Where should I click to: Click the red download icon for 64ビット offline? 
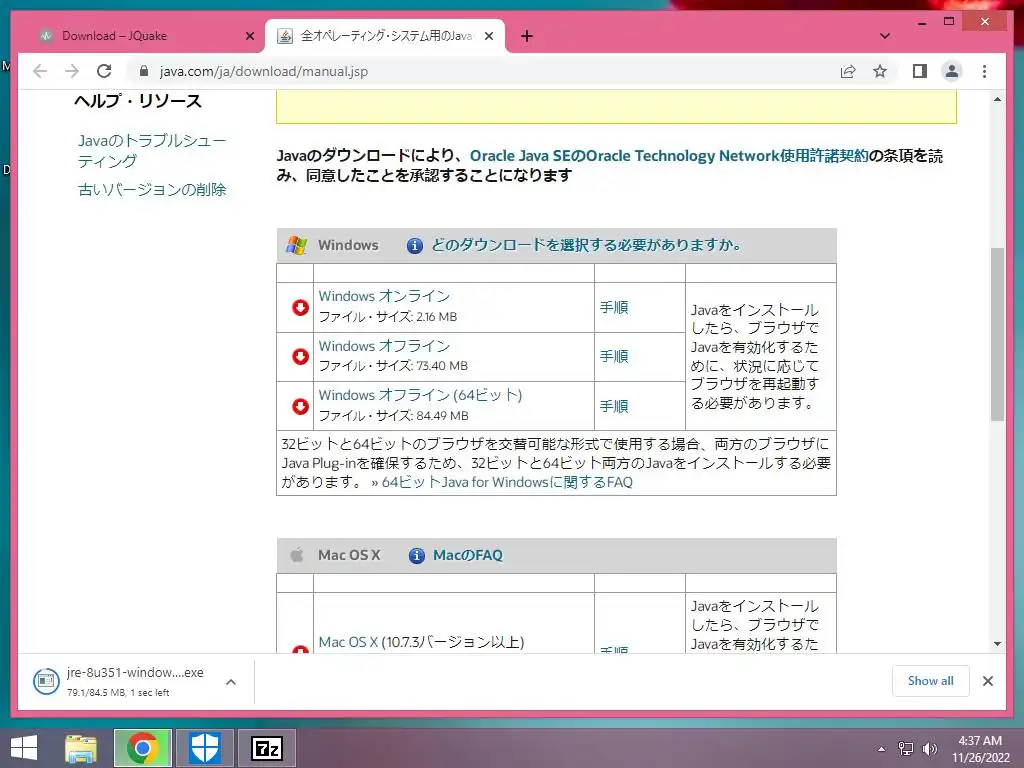[300, 406]
